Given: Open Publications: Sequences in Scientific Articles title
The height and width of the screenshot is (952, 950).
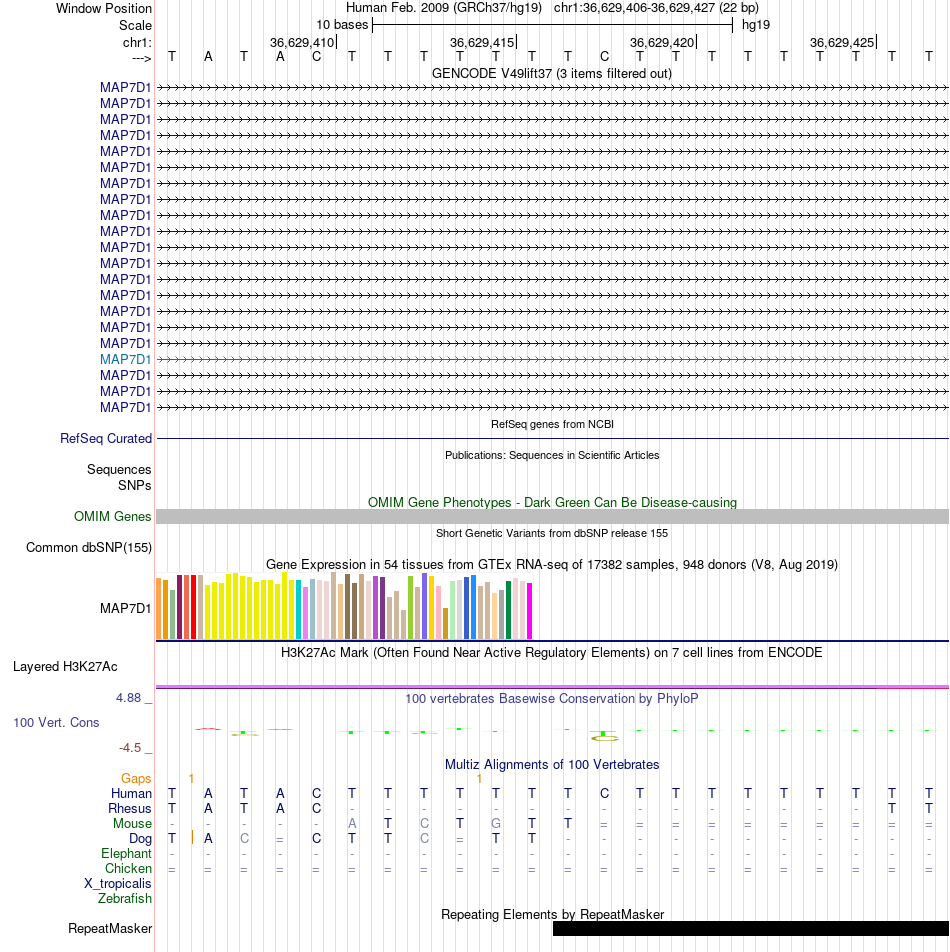Looking at the screenshot, I should click(x=552, y=455).
